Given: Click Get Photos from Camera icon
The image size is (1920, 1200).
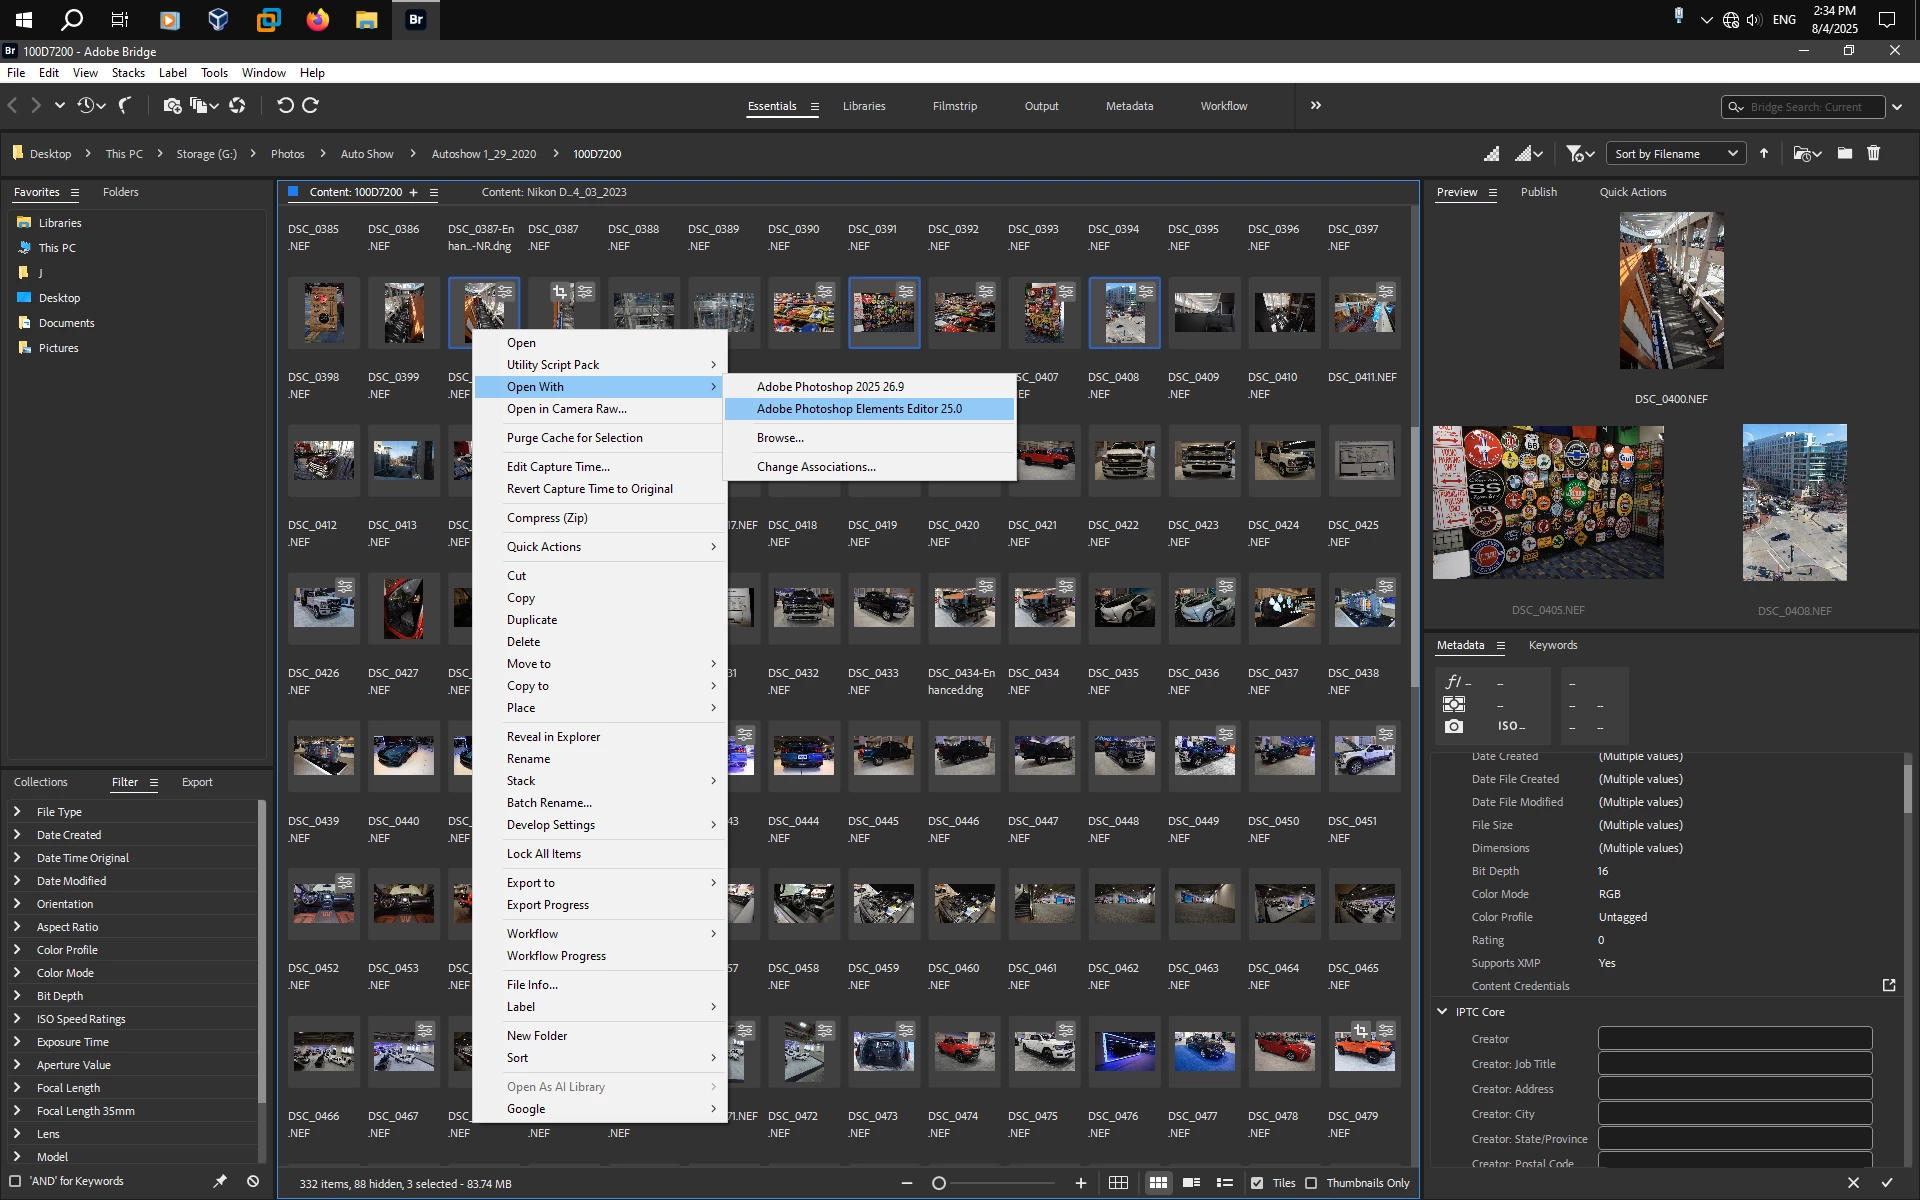Looking at the screenshot, I should point(172,105).
